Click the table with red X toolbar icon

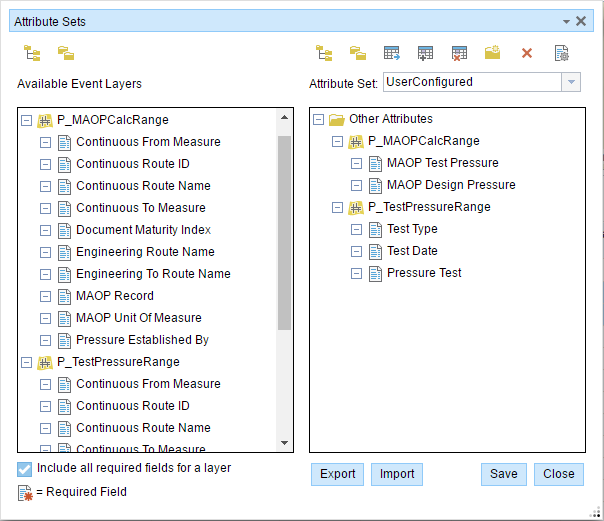[x=459, y=53]
